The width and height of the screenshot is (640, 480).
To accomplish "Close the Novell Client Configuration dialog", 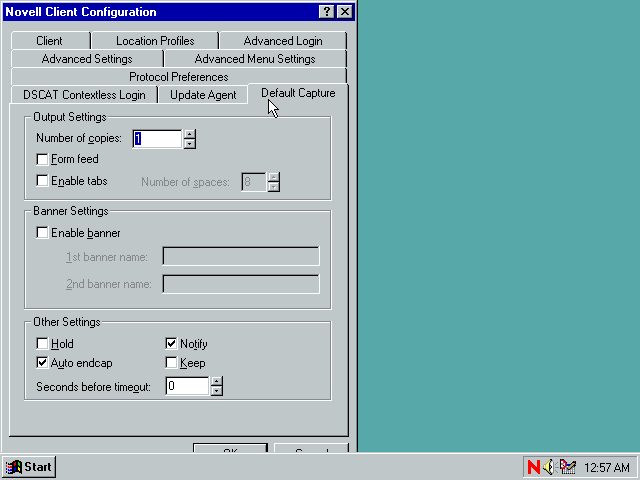I will [x=345, y=11].
